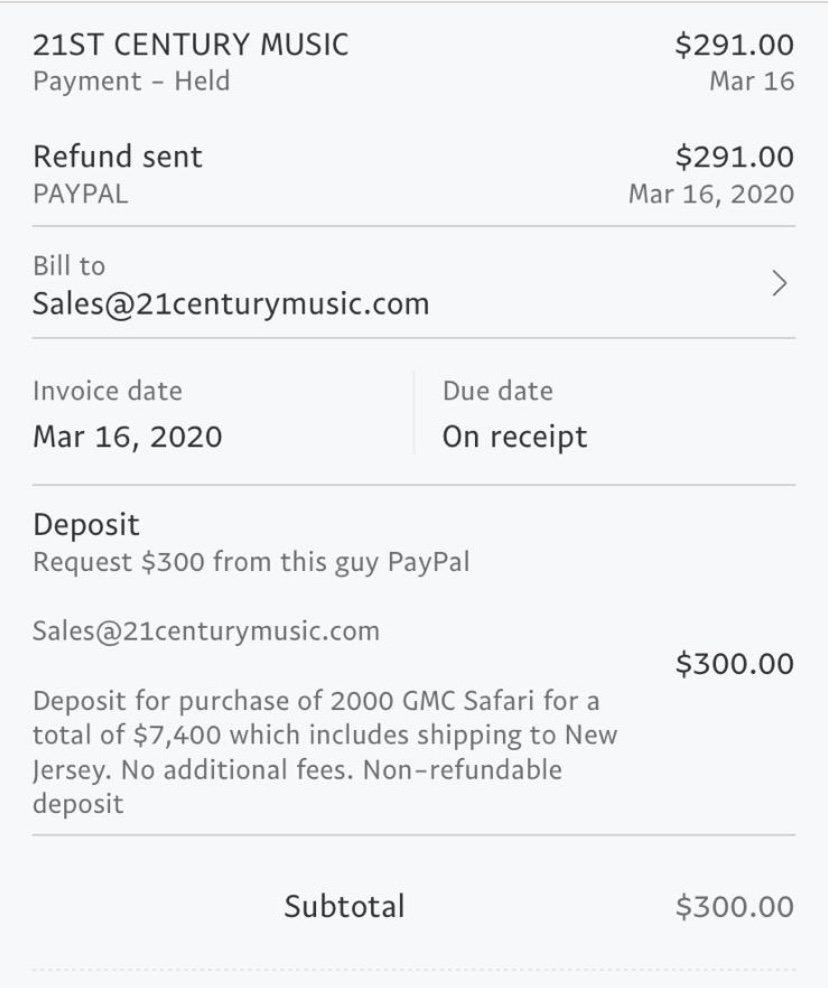Screen dimensions: 828x988
Task: Select the Payment - Held status text
Action: 131,81
